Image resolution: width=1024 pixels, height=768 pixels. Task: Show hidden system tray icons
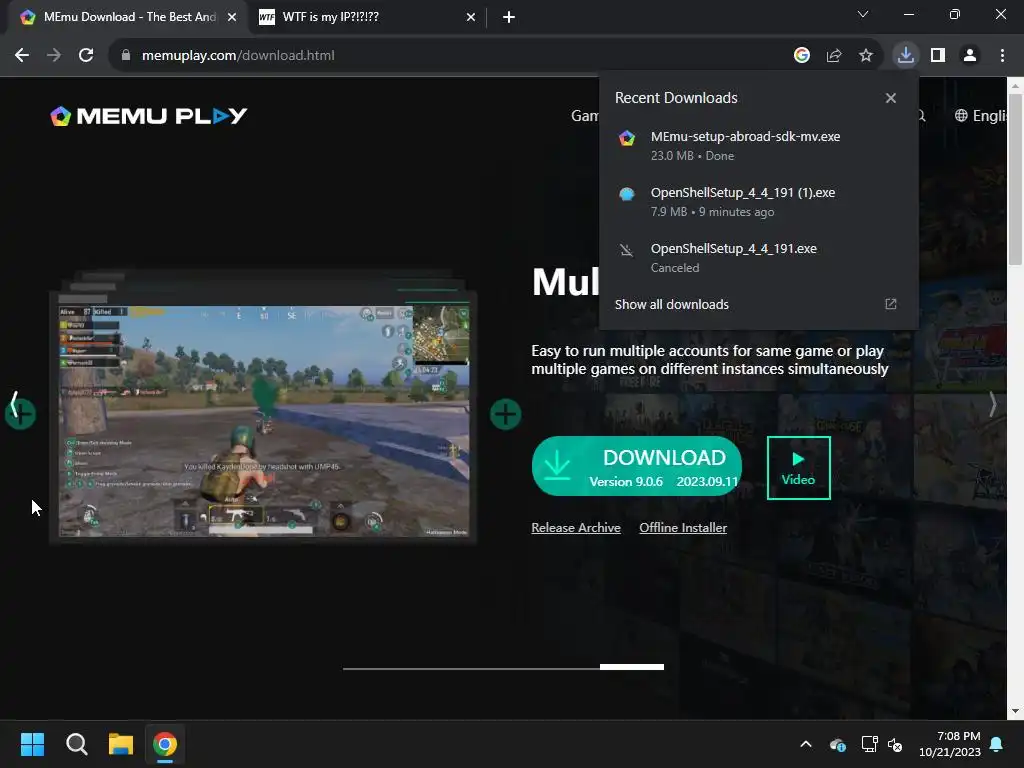(806, 744)
